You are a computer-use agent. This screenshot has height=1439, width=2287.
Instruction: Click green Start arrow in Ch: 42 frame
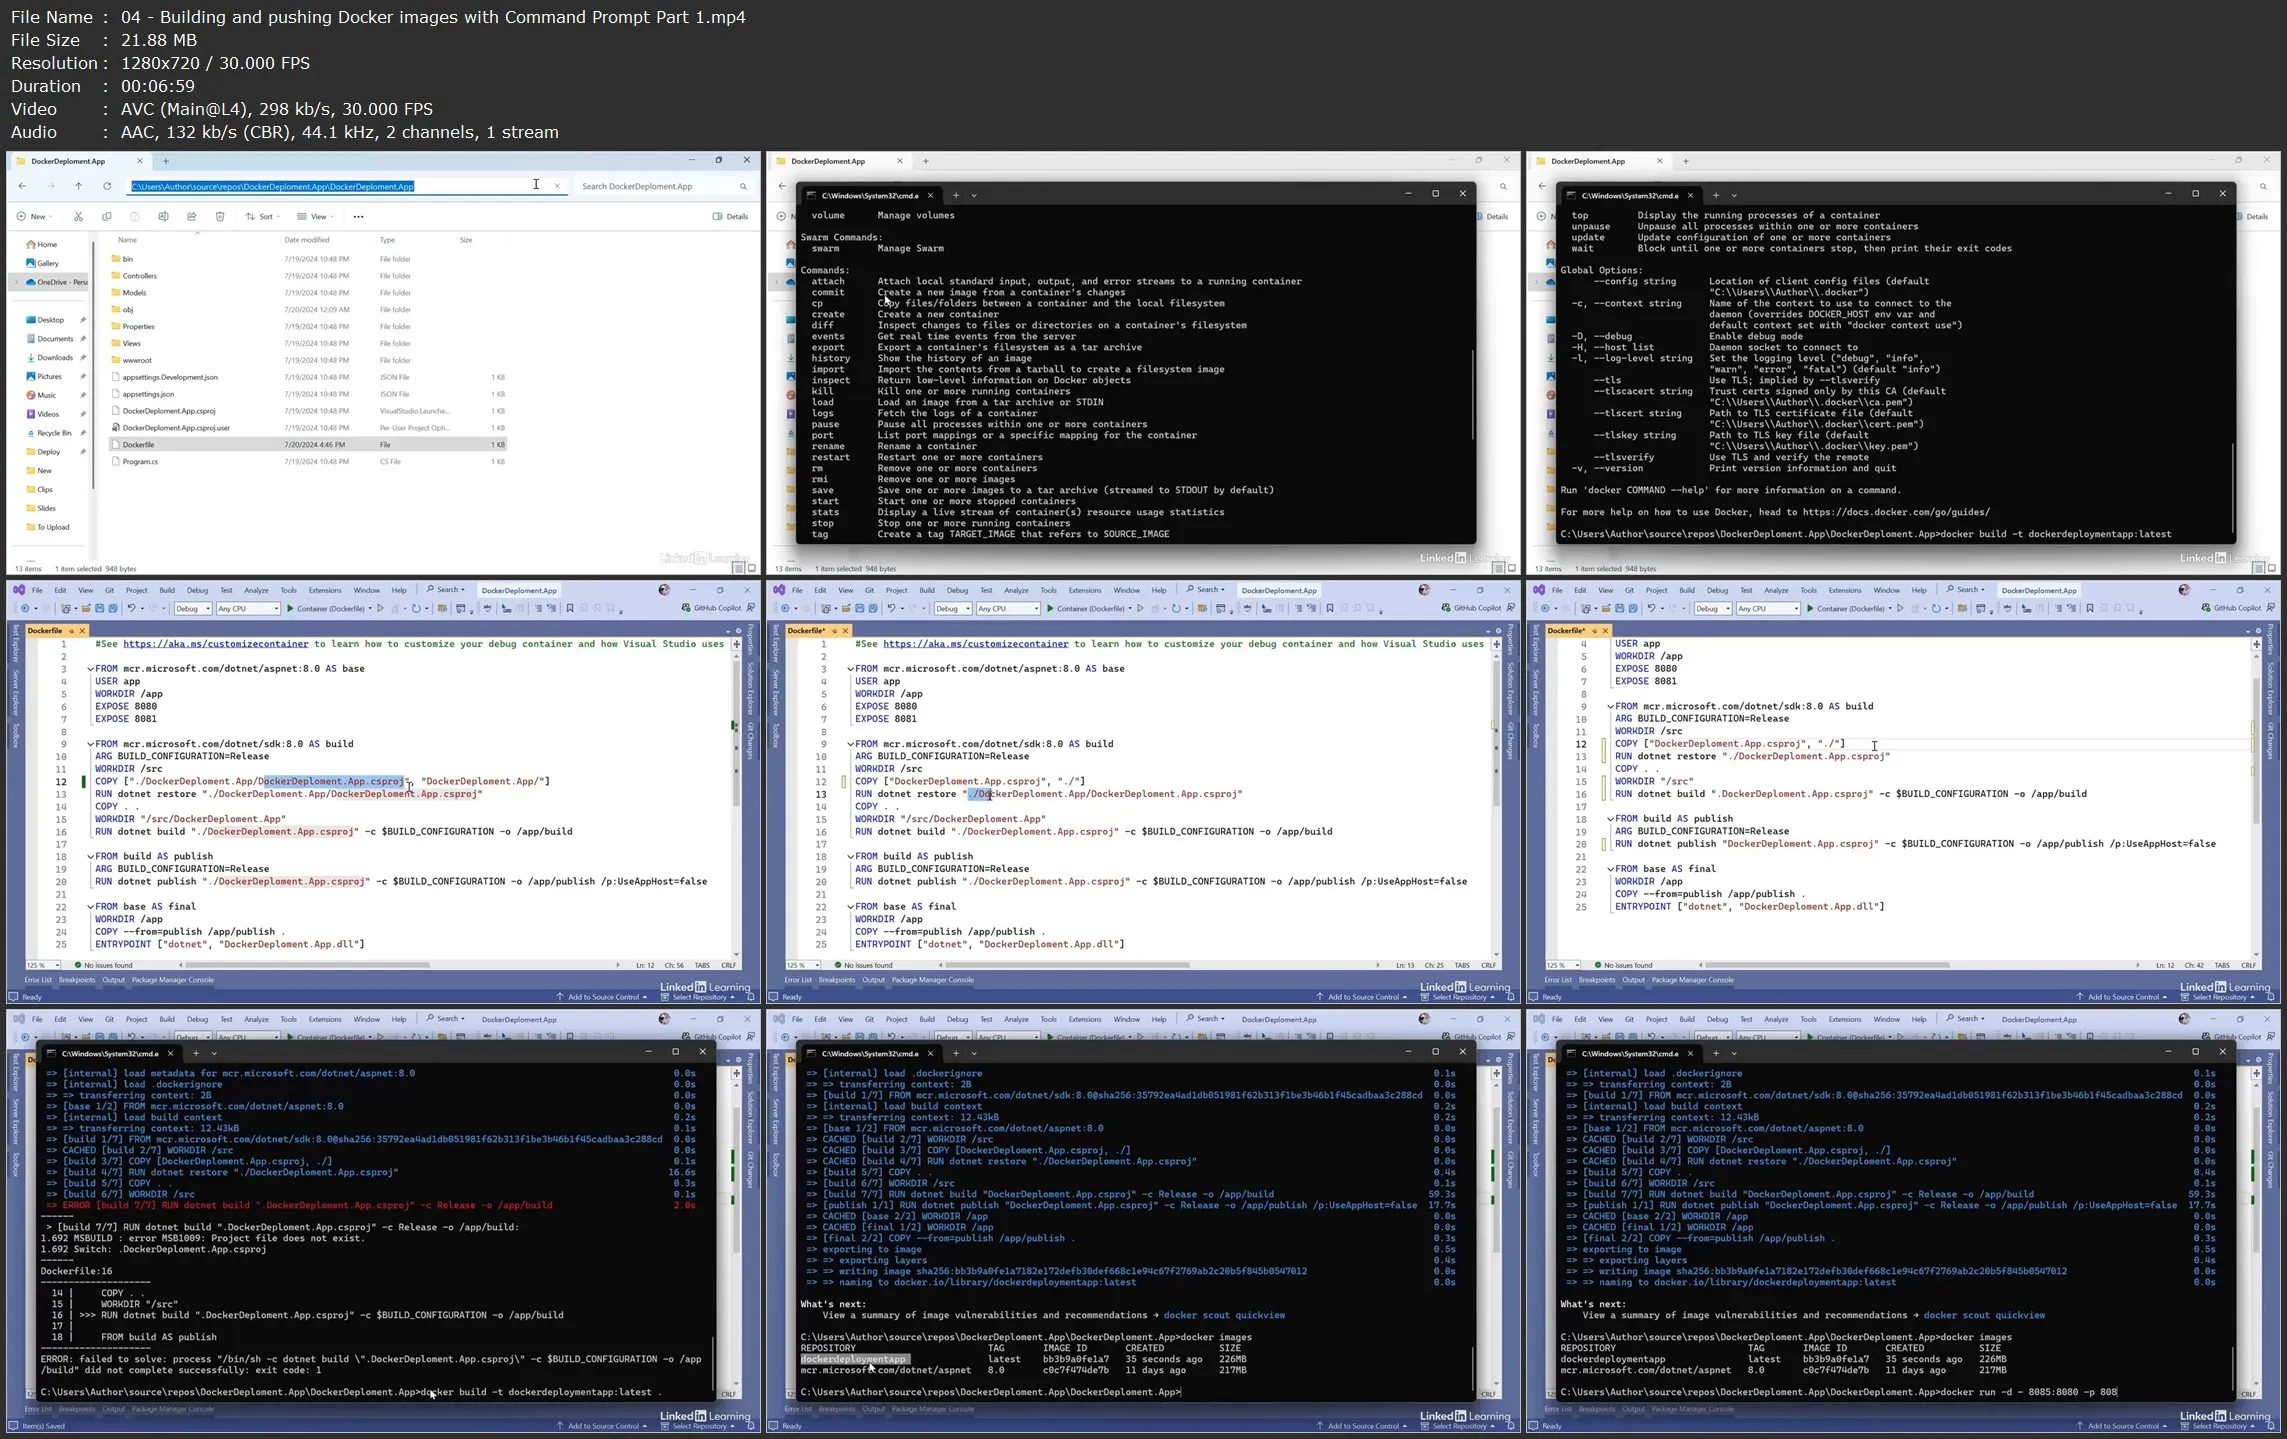pos(1810,608)
